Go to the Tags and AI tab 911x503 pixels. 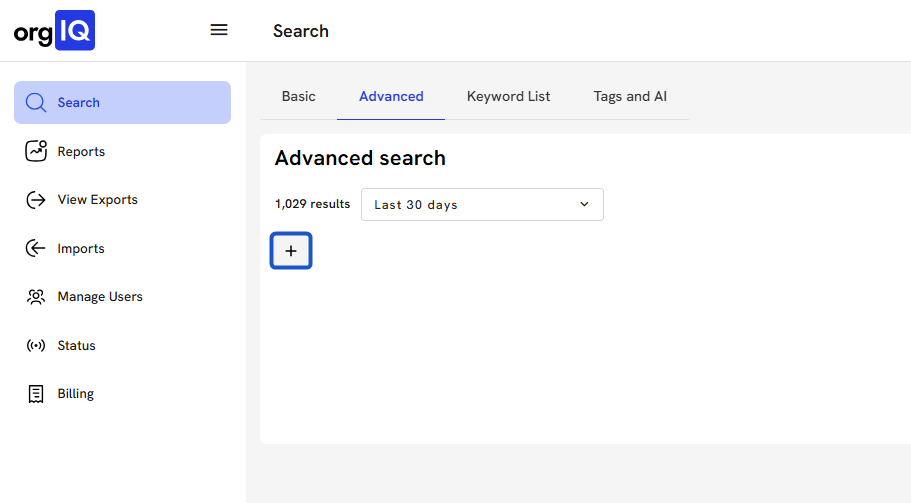point(630,97)
